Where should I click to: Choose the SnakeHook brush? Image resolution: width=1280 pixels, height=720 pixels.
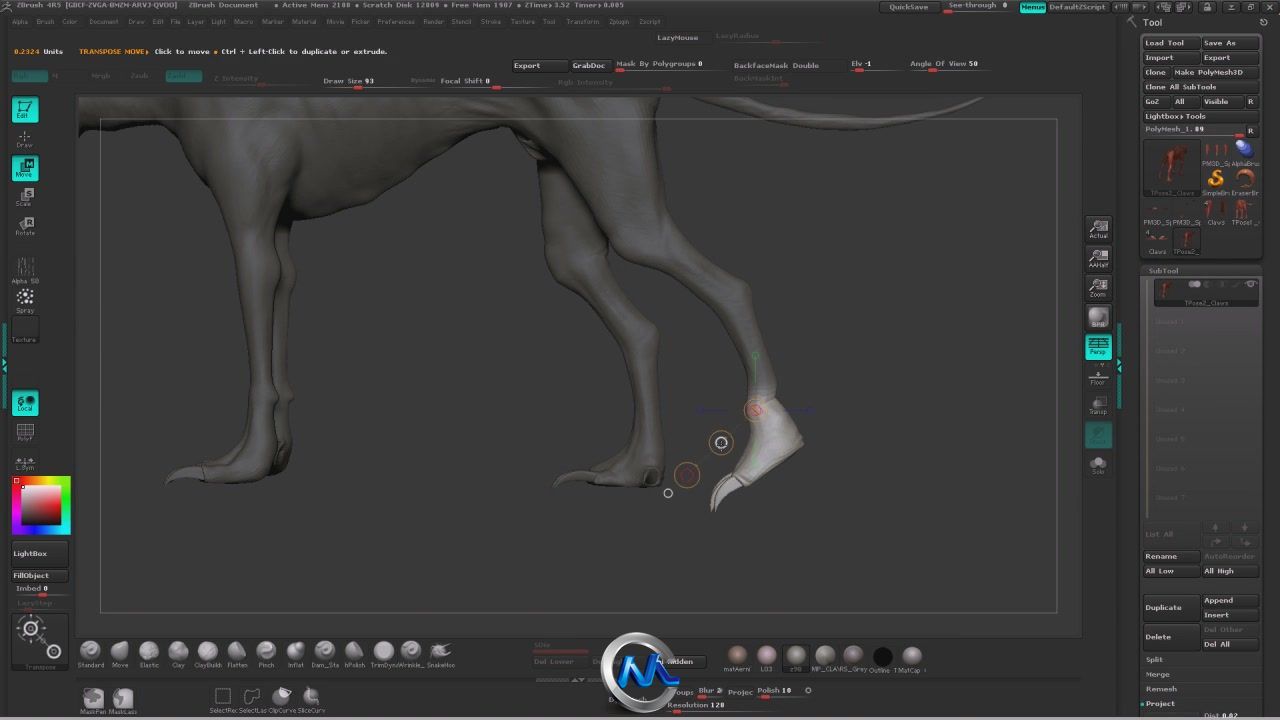[441, 654]
